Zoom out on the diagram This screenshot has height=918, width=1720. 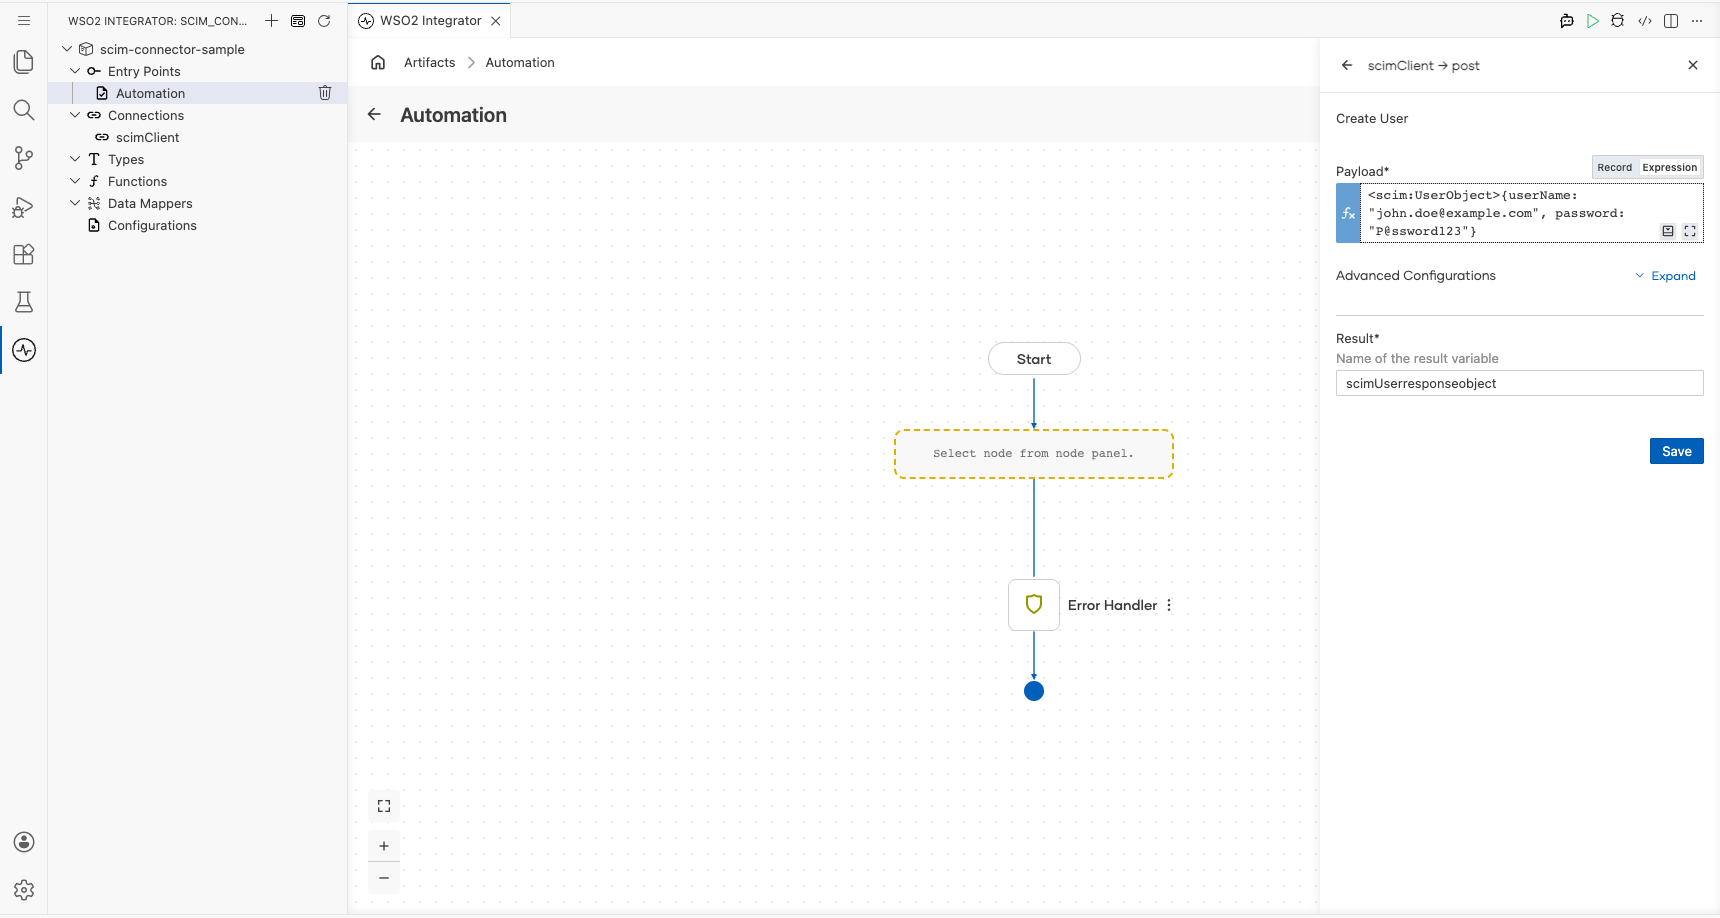(384, 878)
